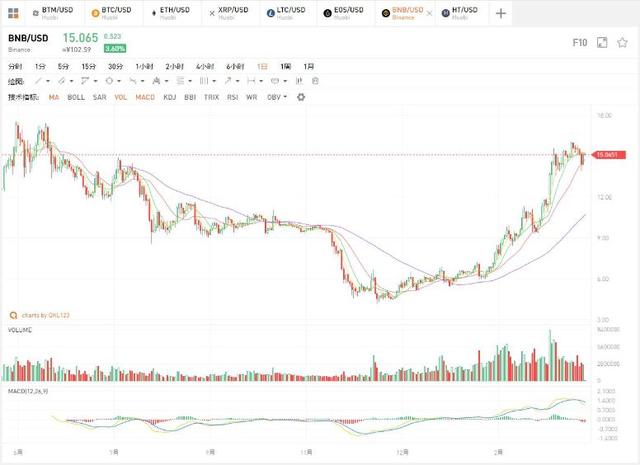The width and height of the screenshot is (640, 465).
Task: Expand the arrow tool options
Action: pyautogui.click(x=238, y=81)
